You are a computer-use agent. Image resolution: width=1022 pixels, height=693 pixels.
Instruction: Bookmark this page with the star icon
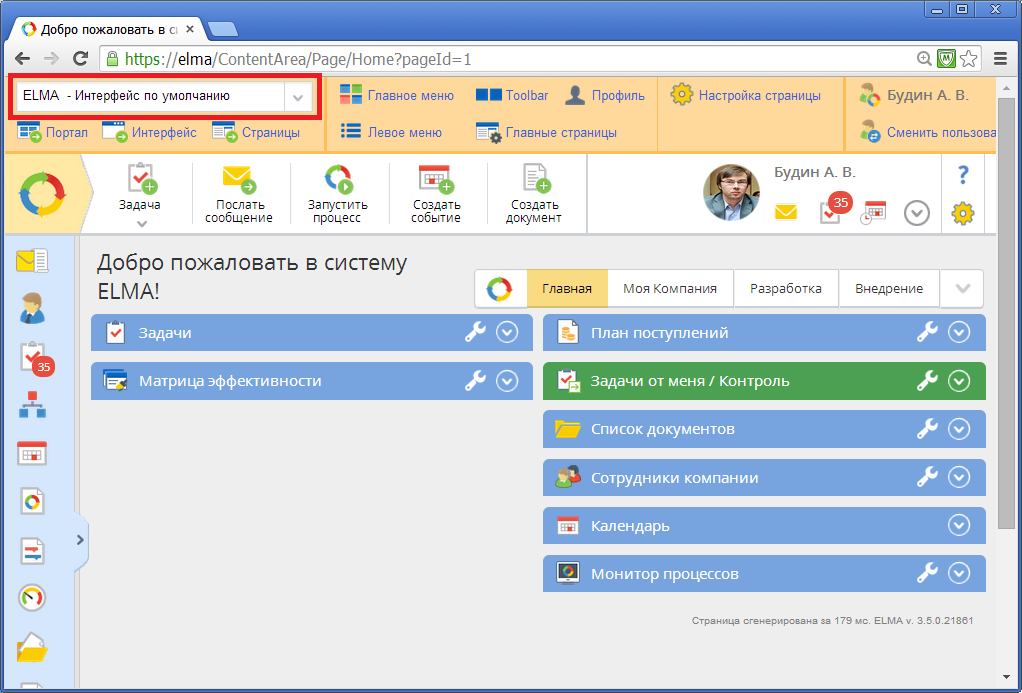969,59
